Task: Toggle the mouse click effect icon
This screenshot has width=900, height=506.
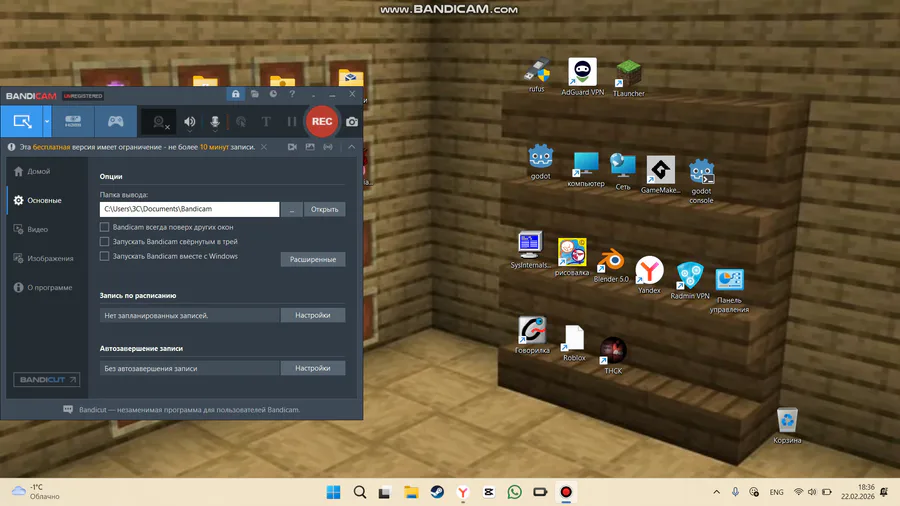Action: click(241, 122)
